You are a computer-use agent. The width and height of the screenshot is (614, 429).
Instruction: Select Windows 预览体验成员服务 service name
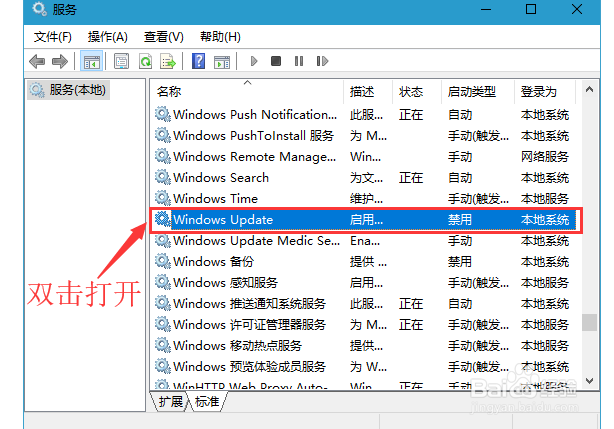coord(249,366)
